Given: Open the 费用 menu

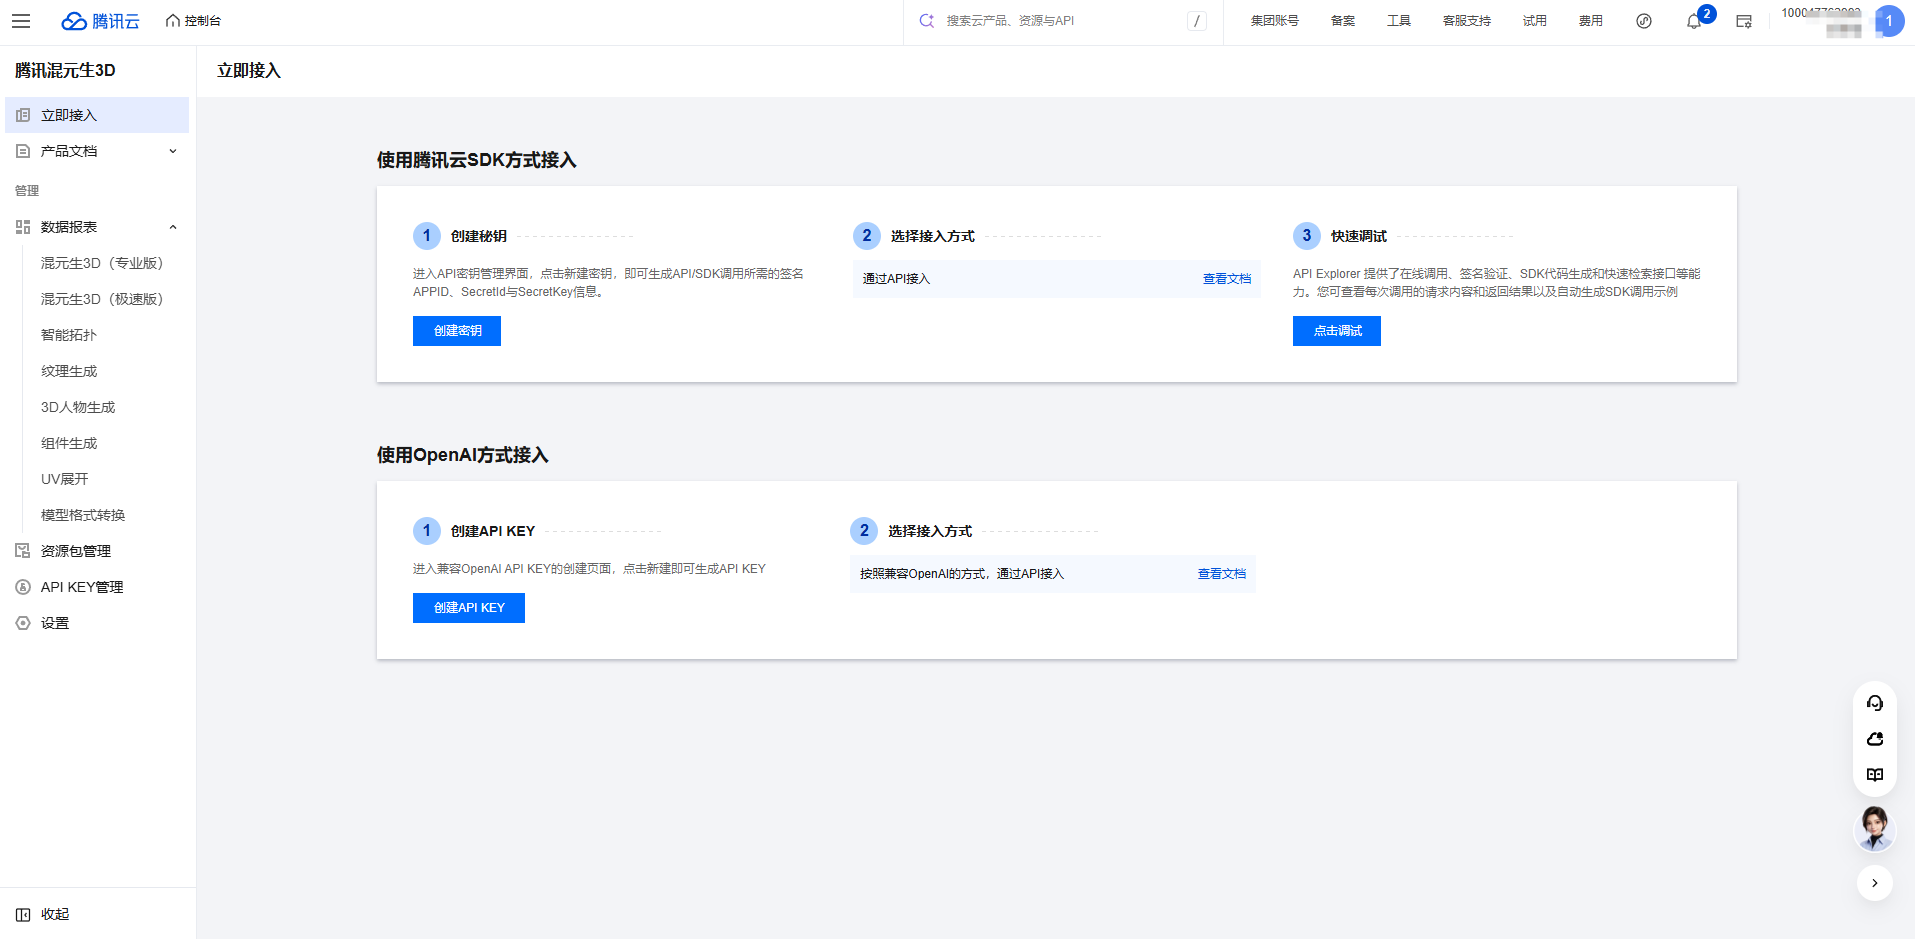Looking at the screenshot, I should tap(1591, 21).
